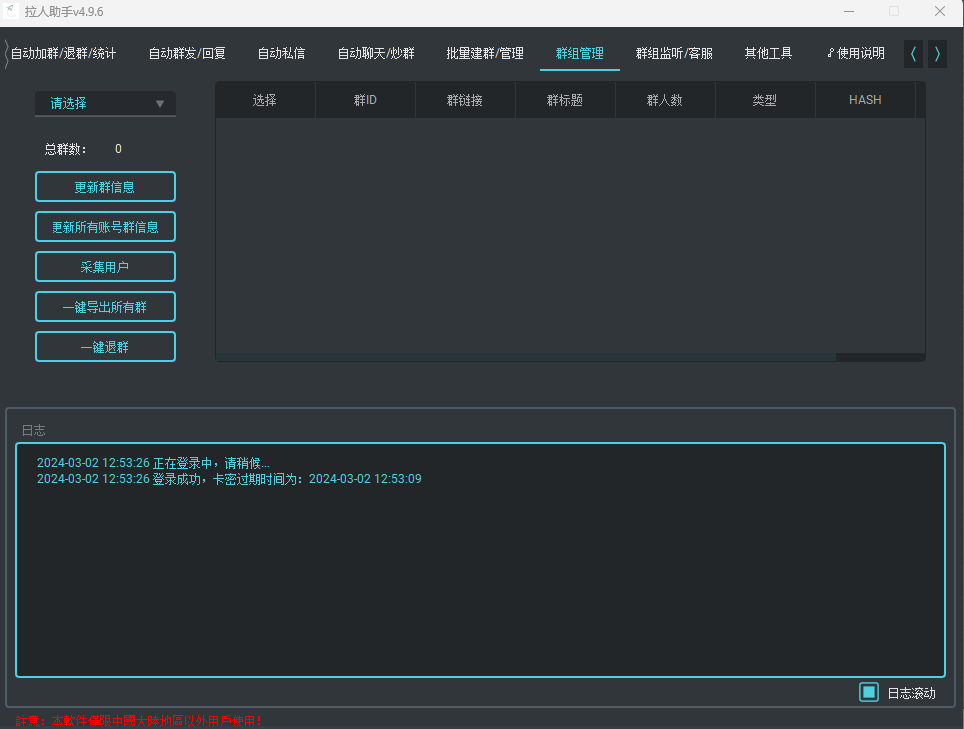Click the 群人数 column header
The height and width of the screenshot is (729, 964).
pos(665,100)
